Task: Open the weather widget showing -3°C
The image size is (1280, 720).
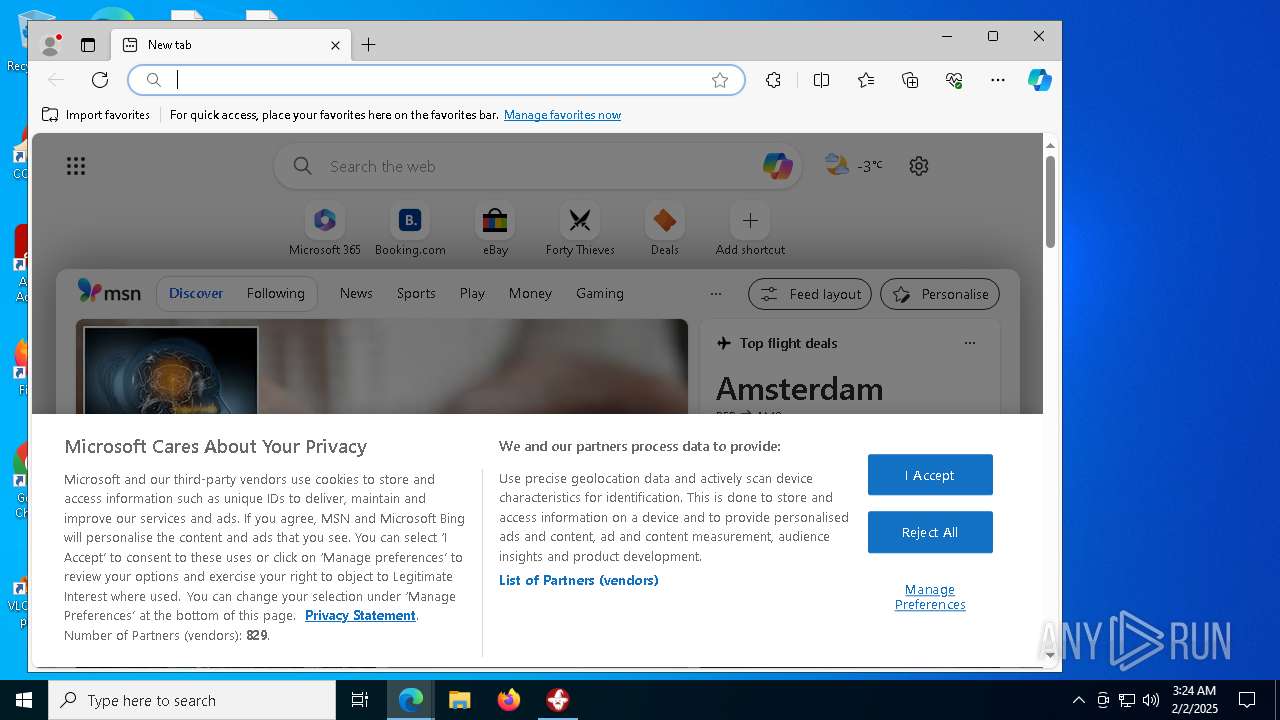Action: point(853,166)
